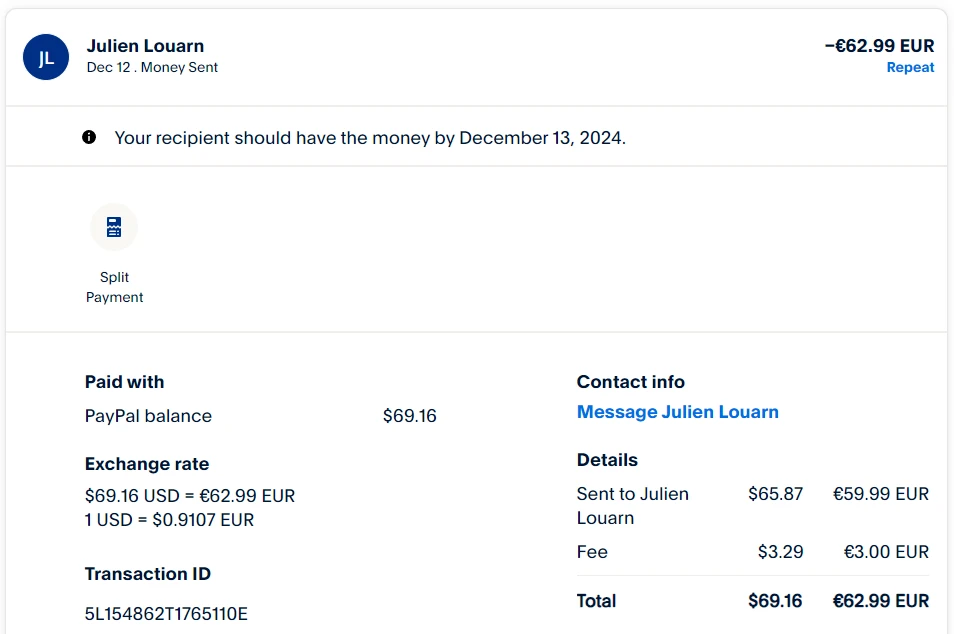This screenshot has height=634, width=954.
Task: Click the Contact info heading
Action: pyautogui.click(x=630, y=382)
